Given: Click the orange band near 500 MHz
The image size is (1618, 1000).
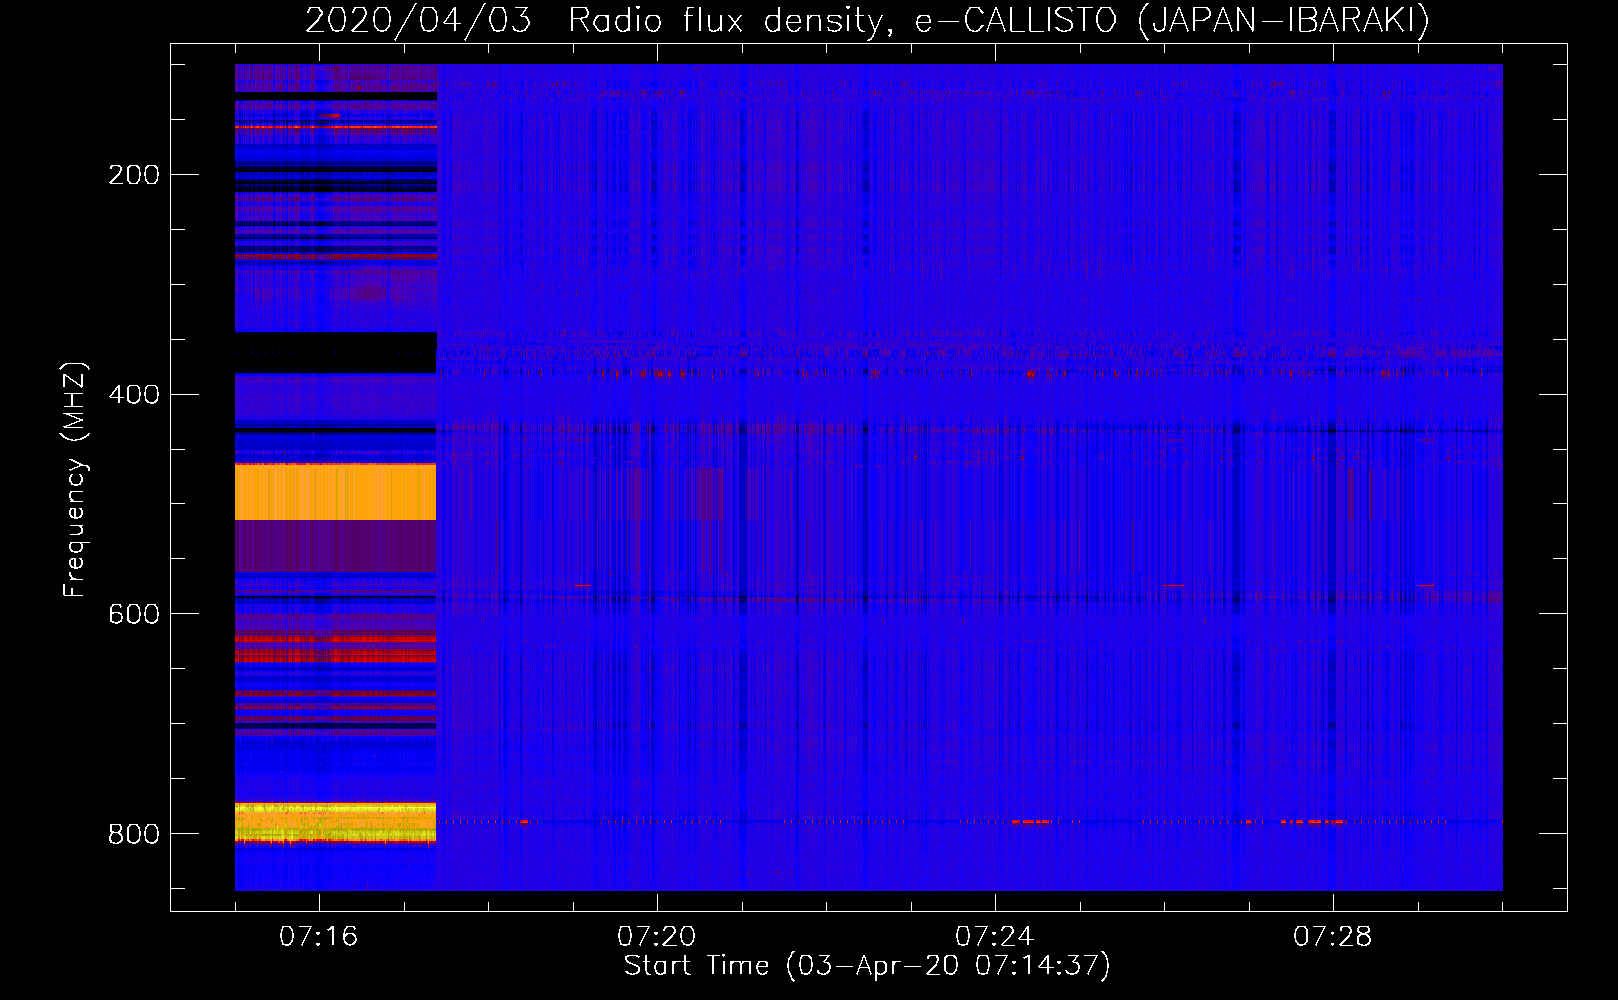Looking at the screenshot, I should pyautogui.click(x=335, y=492).
